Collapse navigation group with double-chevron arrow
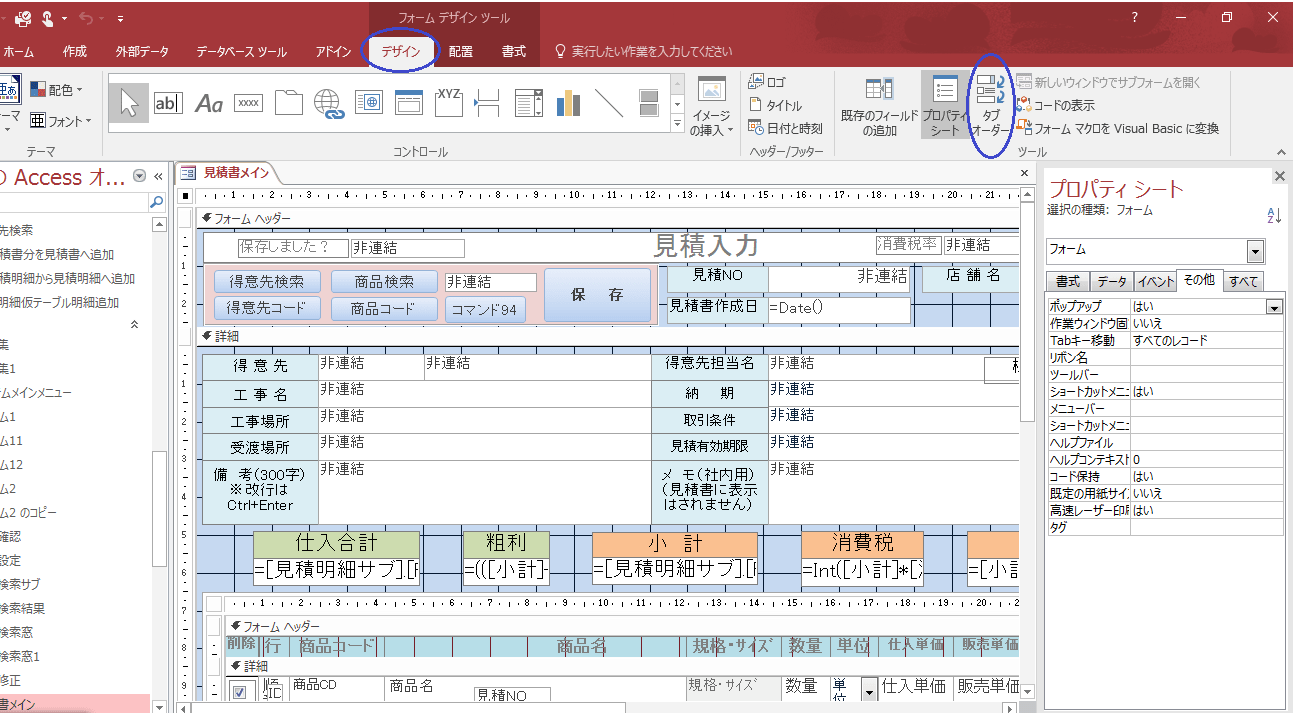 (136, 325)
